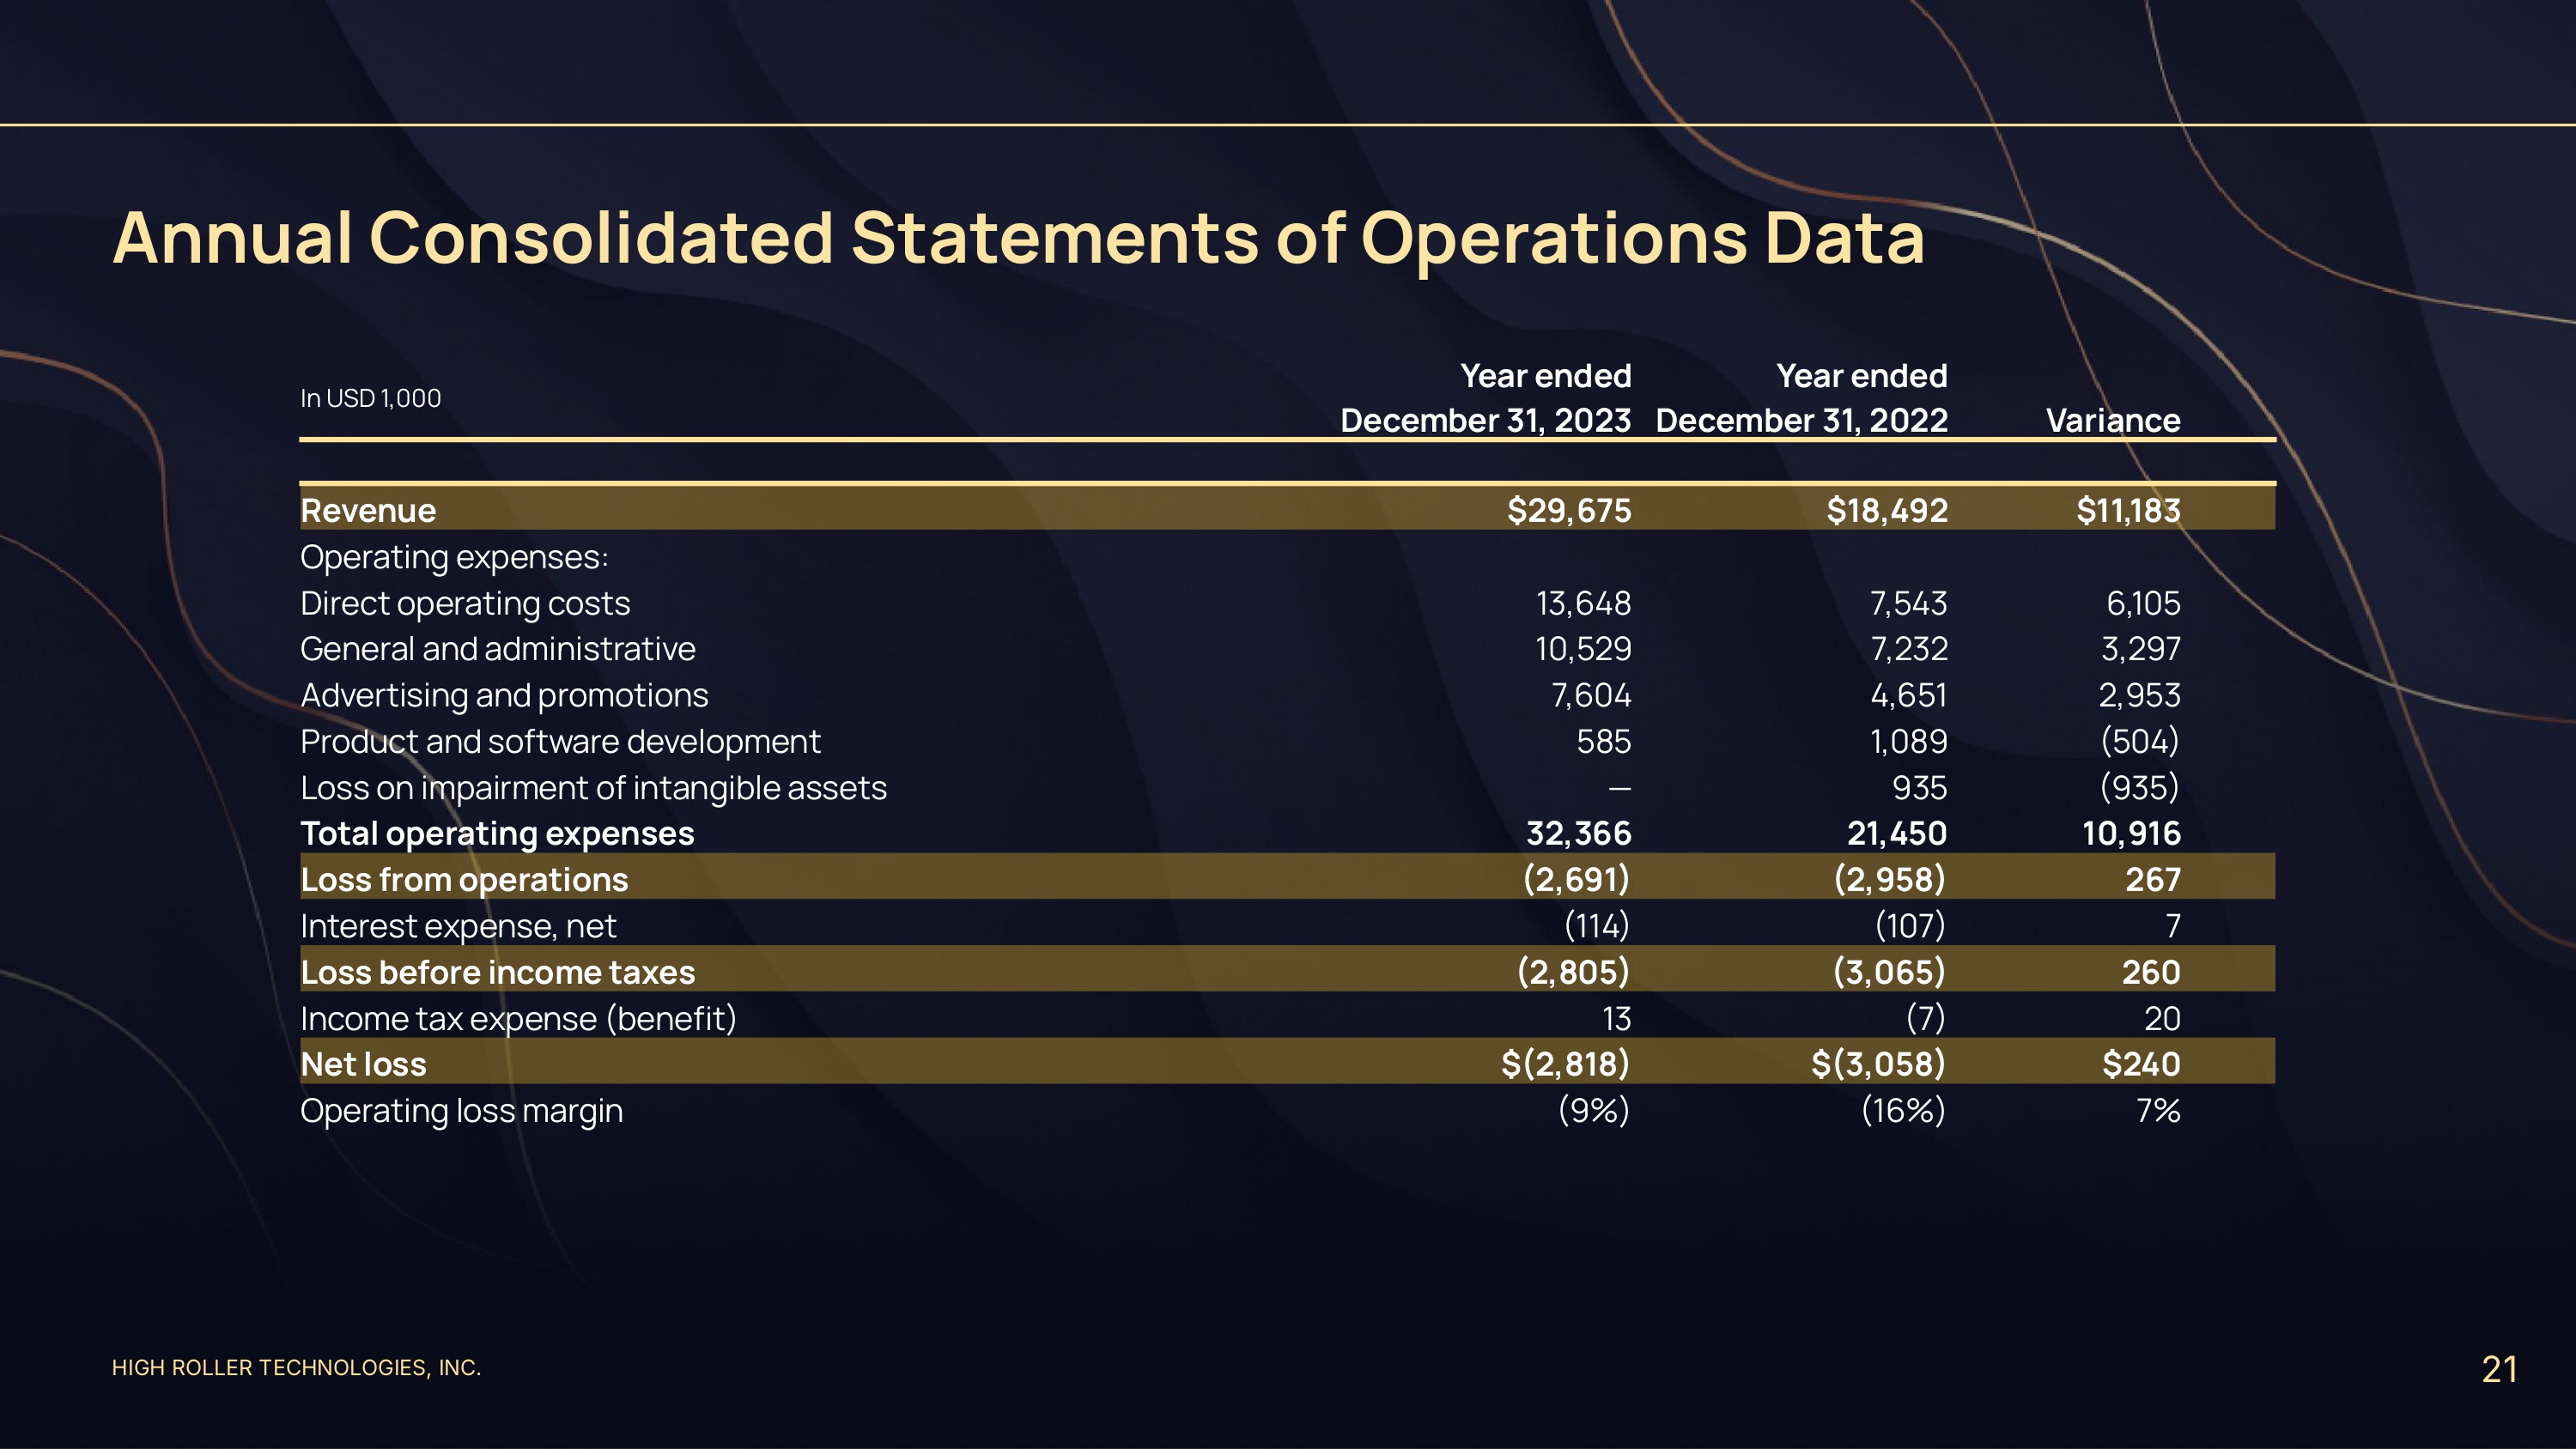Click Loss on impairment of intangible assets

pyautogui.click(x=593, y=788)
